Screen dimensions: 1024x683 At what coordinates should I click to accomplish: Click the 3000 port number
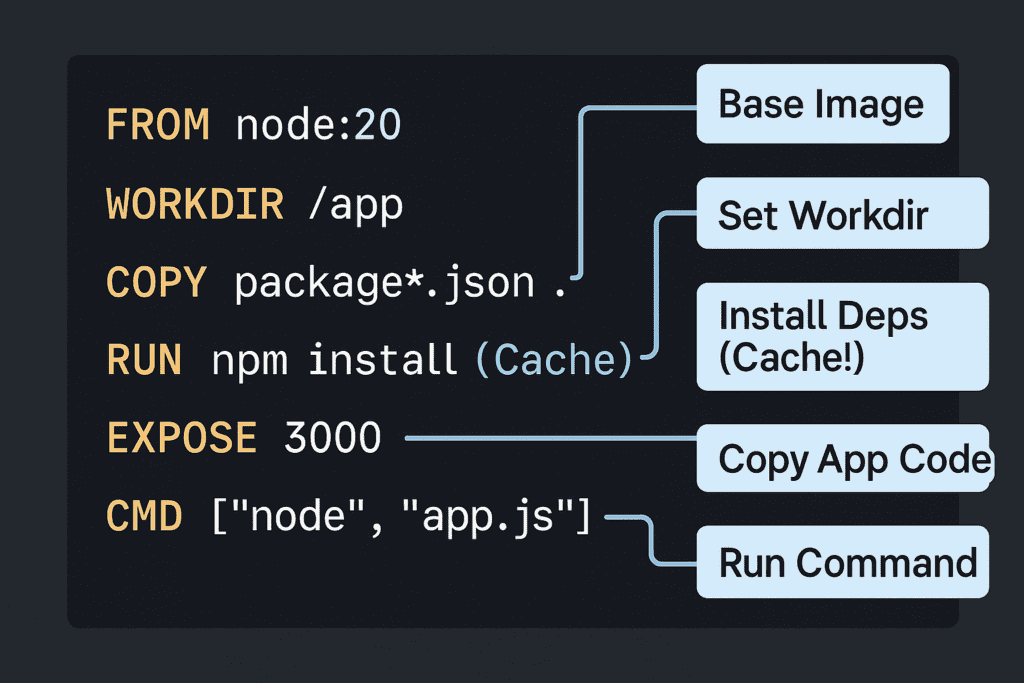332,437
